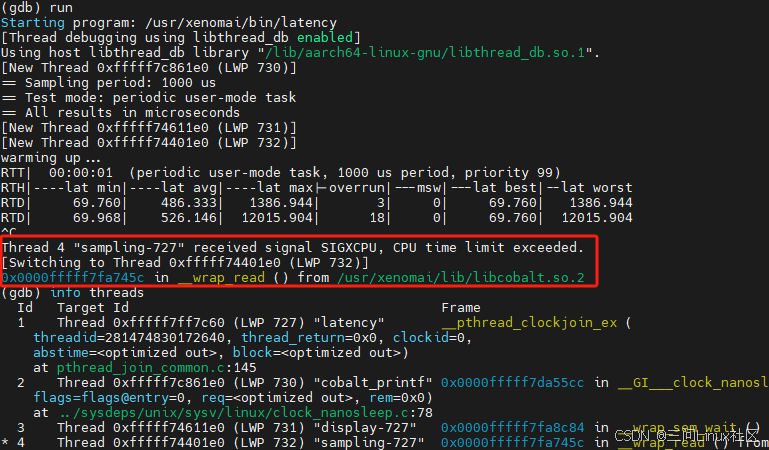Click the 'overrun' column header

point(357,188)
